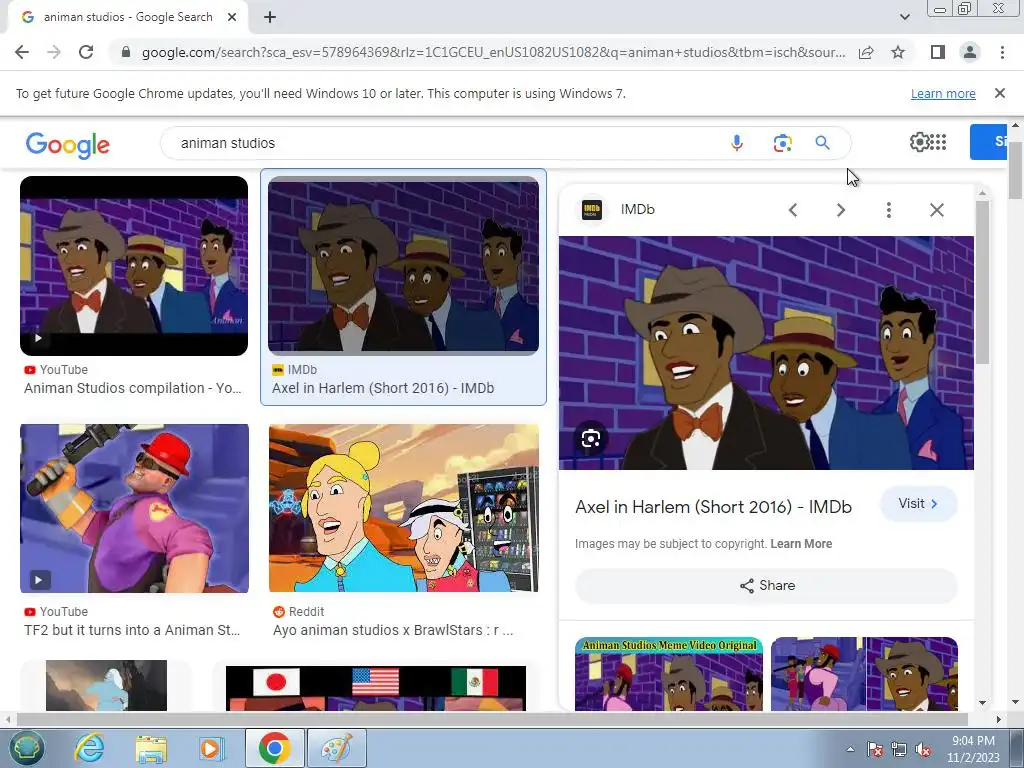Show hidden tray icons arrow

point(850,750)
